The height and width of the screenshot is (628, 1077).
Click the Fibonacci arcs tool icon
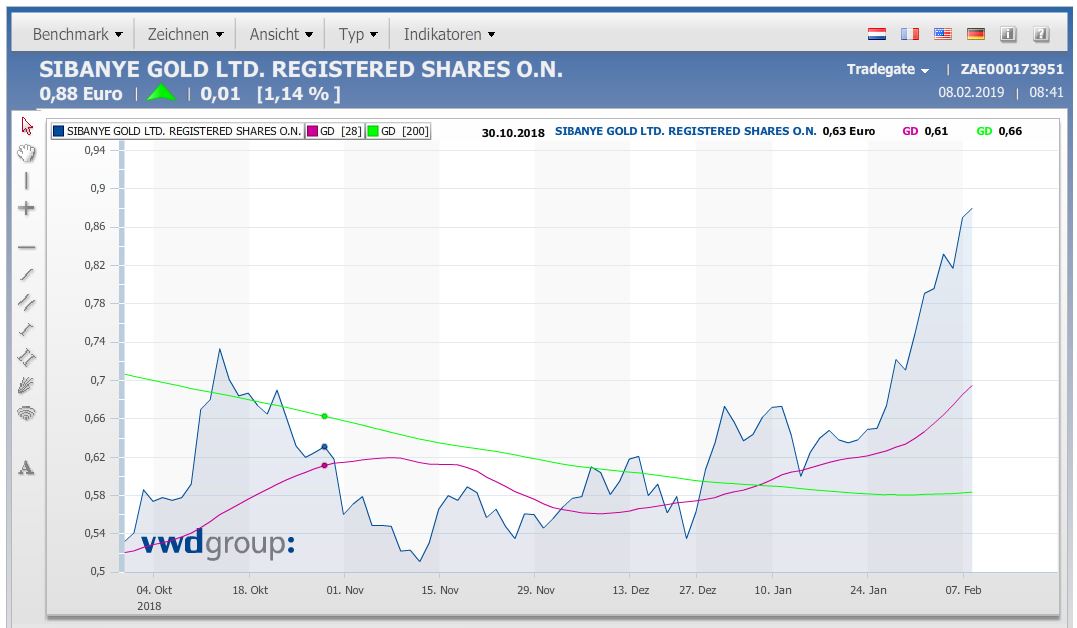pyautogui.click(x=27, y=412)
